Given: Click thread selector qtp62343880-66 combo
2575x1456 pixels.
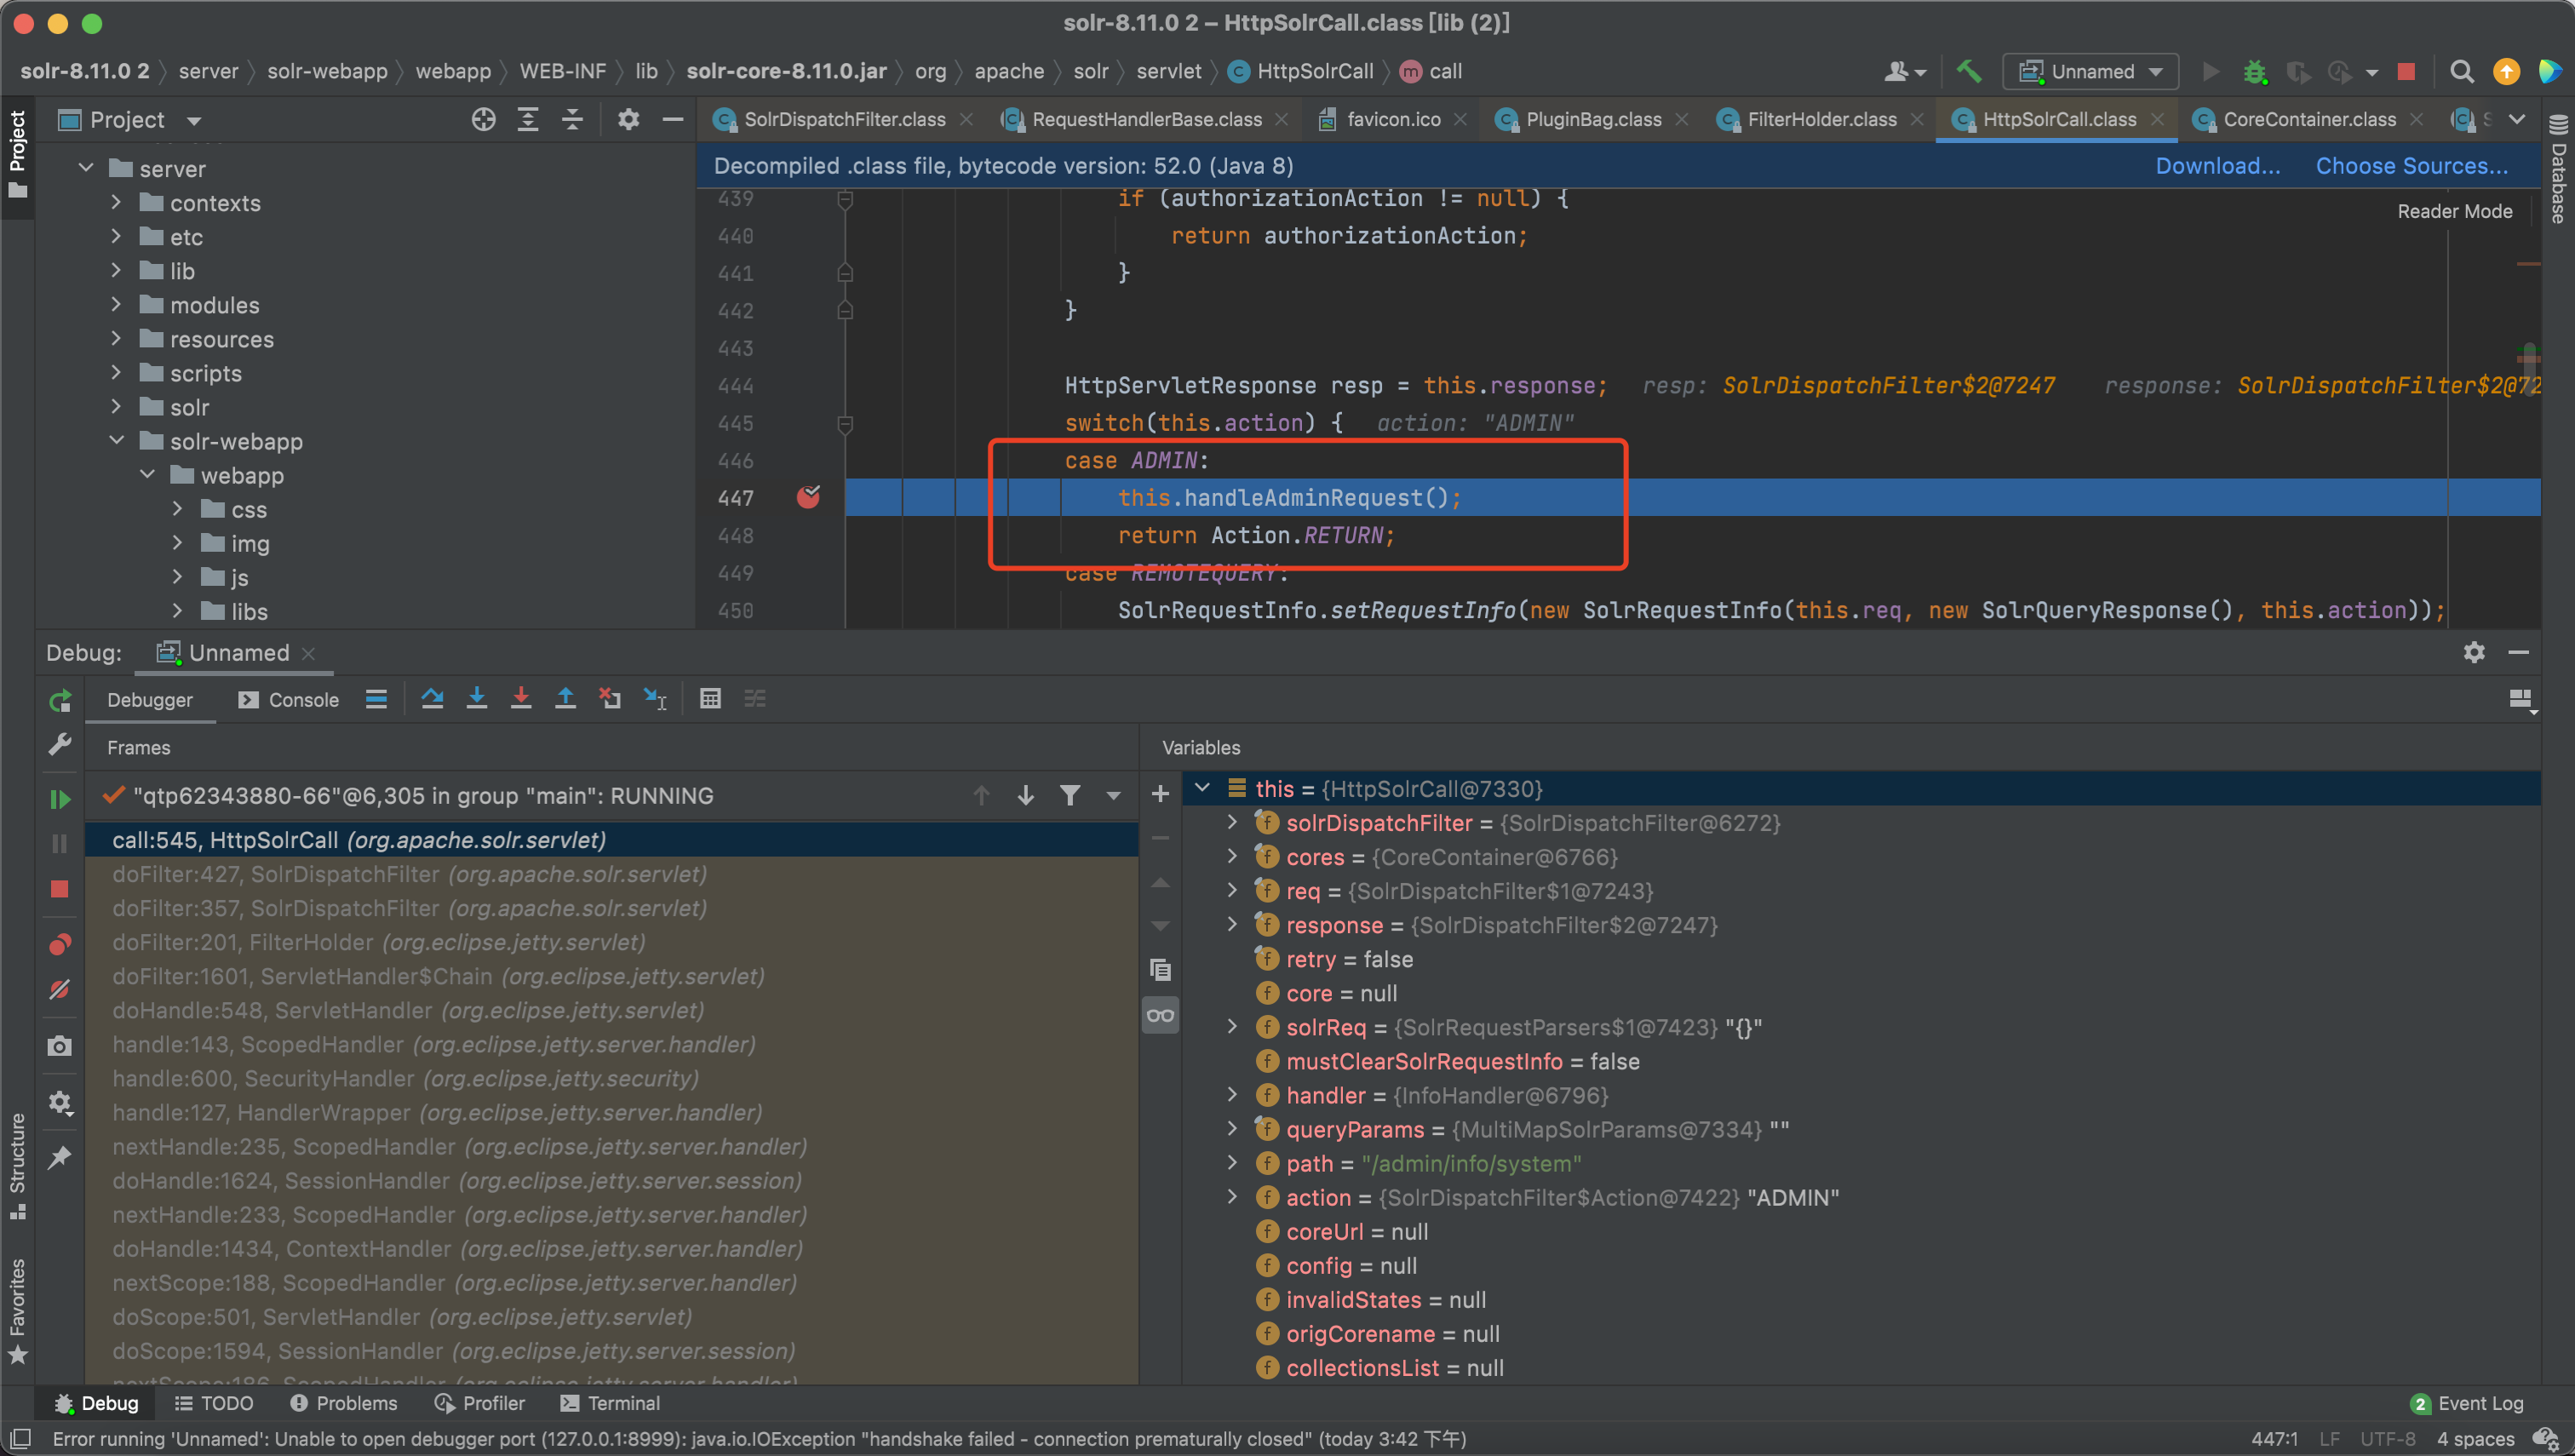Looking at the screenshot, I should [x=611, y=795].
